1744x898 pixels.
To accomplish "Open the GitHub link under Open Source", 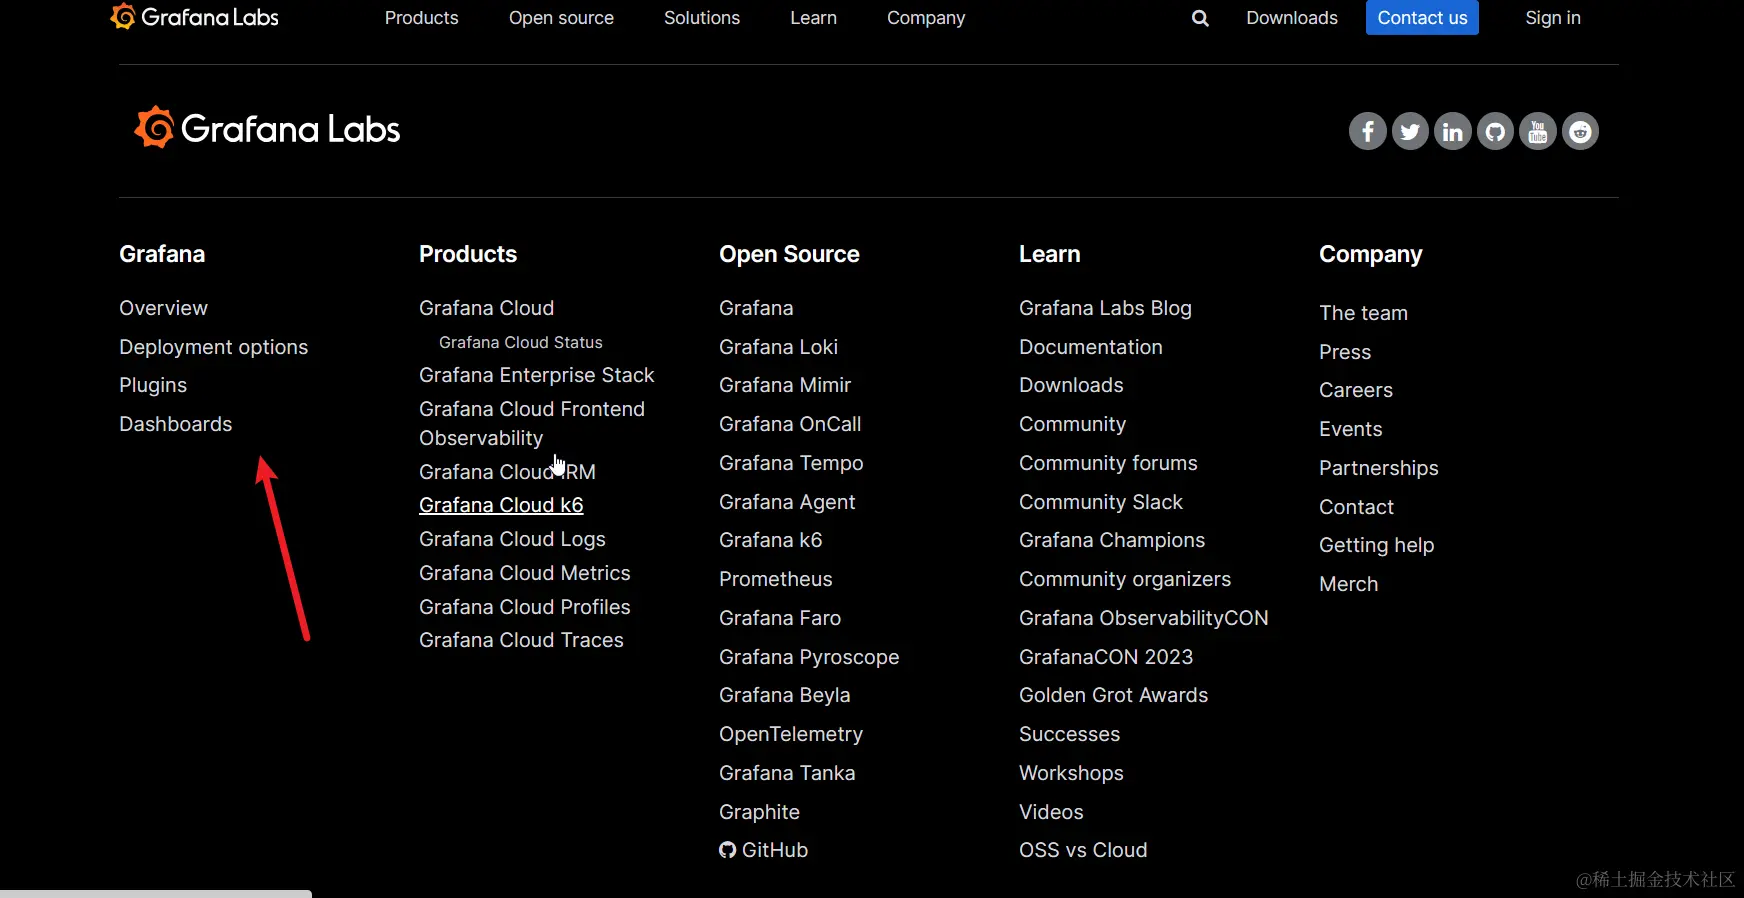I will (764, 850).
